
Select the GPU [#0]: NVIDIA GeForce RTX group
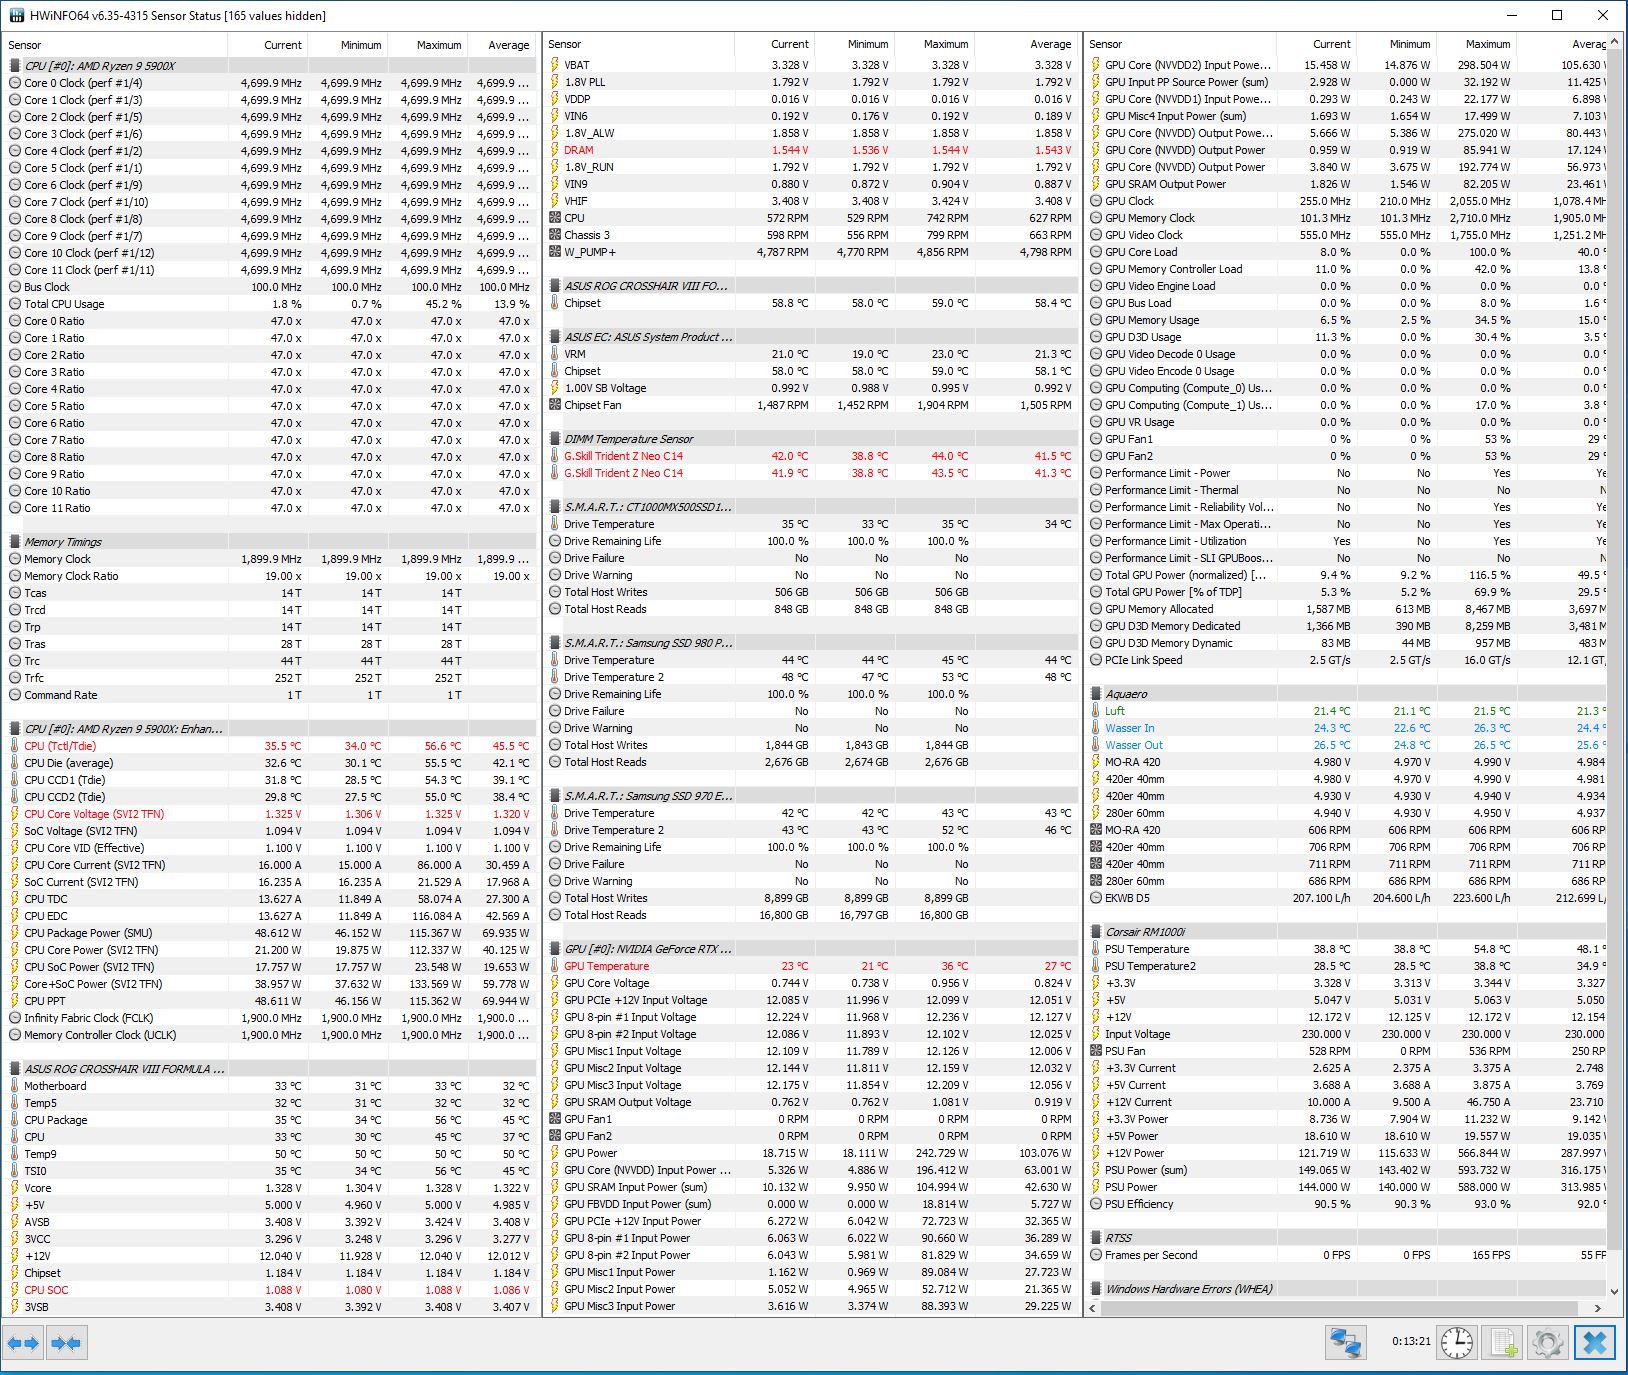[811, 949]
